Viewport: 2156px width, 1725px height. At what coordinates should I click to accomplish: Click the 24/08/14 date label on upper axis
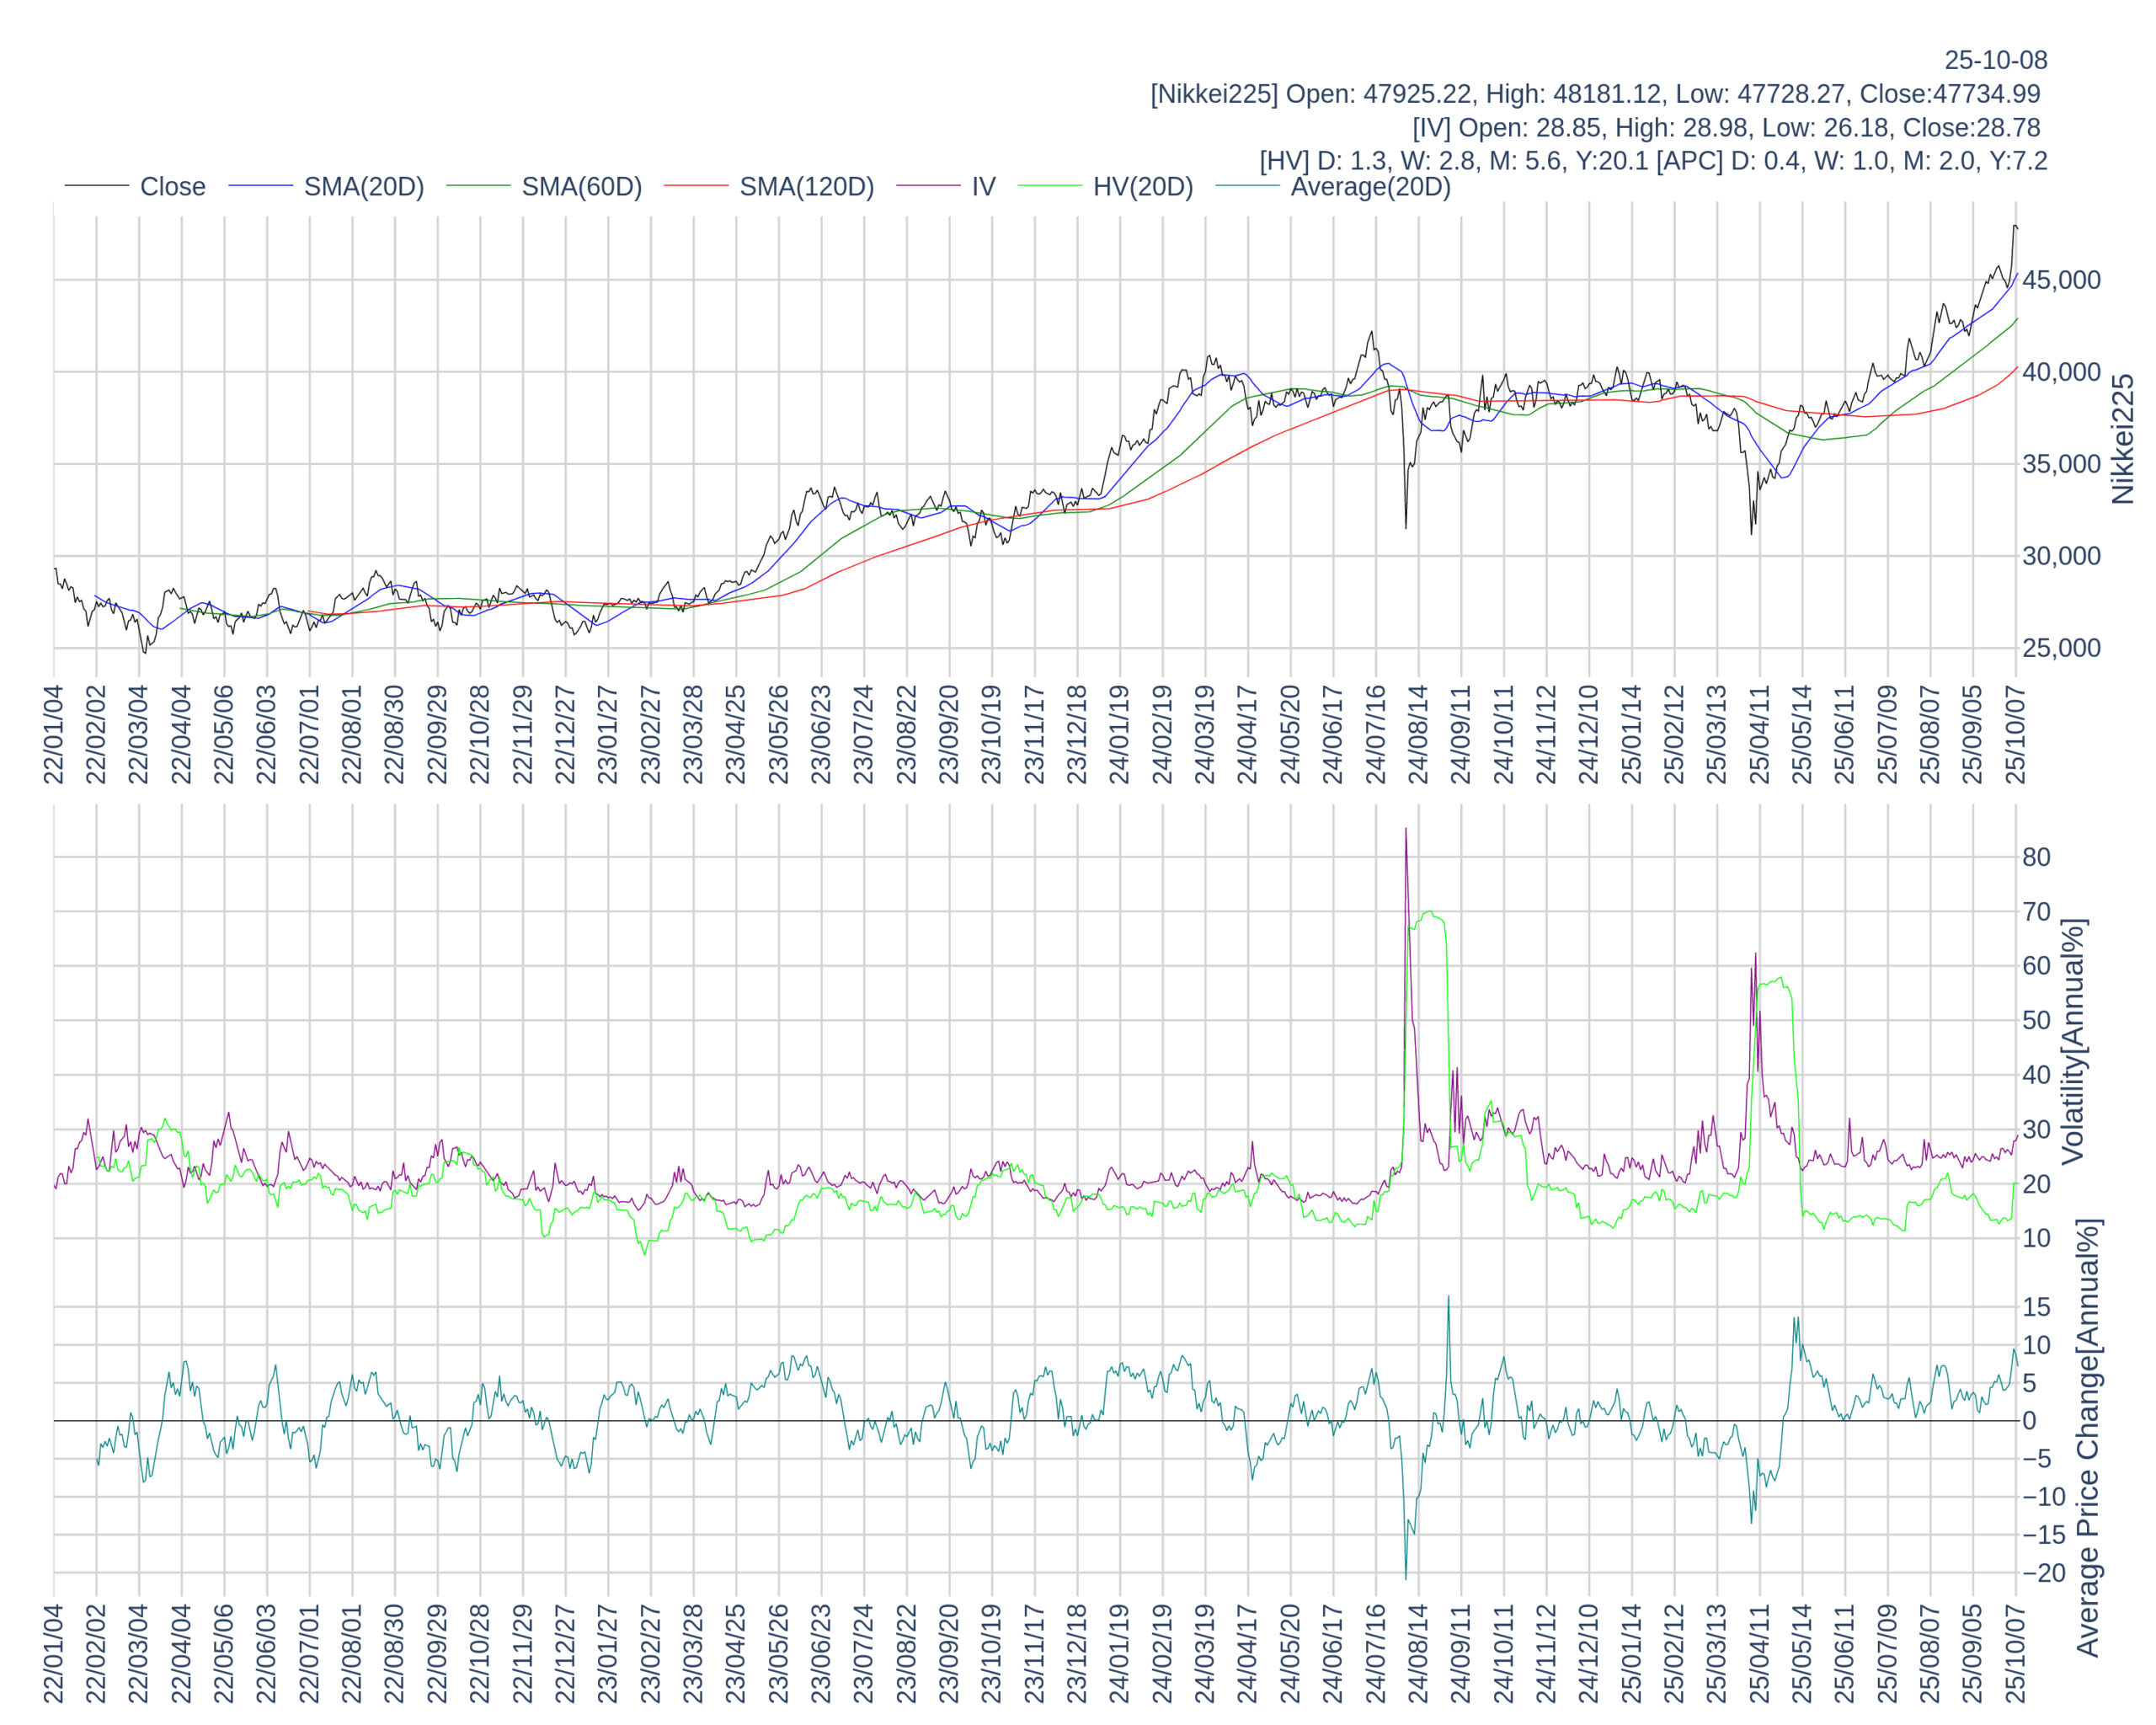click(1418, 734)
